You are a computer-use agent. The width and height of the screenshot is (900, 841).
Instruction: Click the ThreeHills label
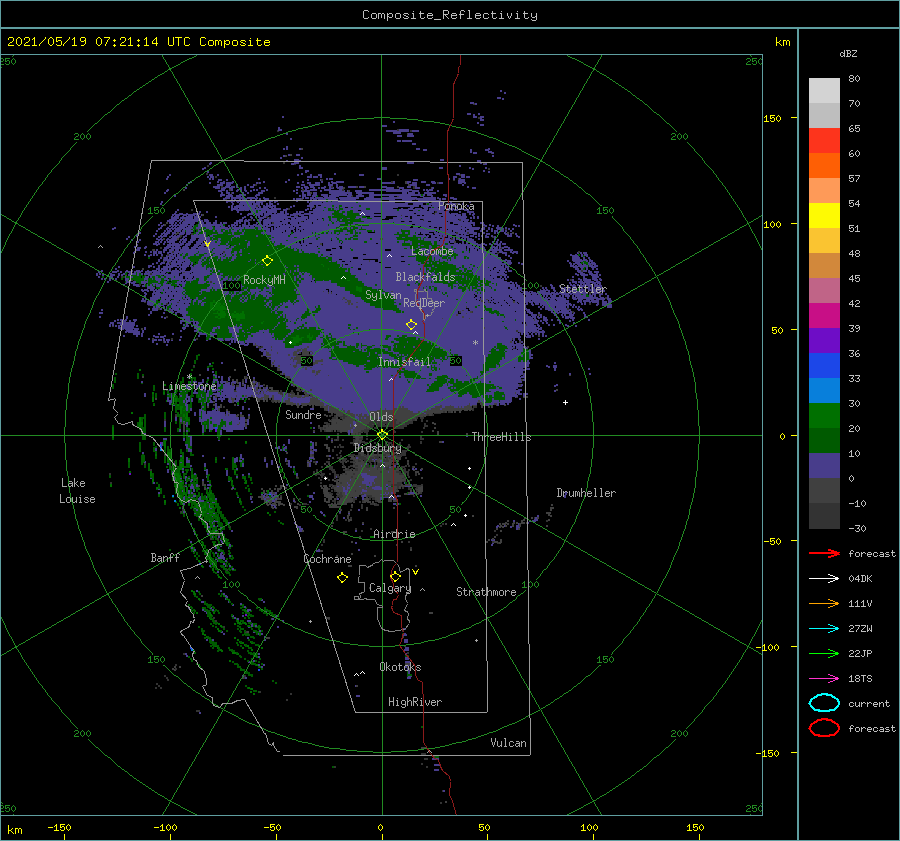click(501, 437)
